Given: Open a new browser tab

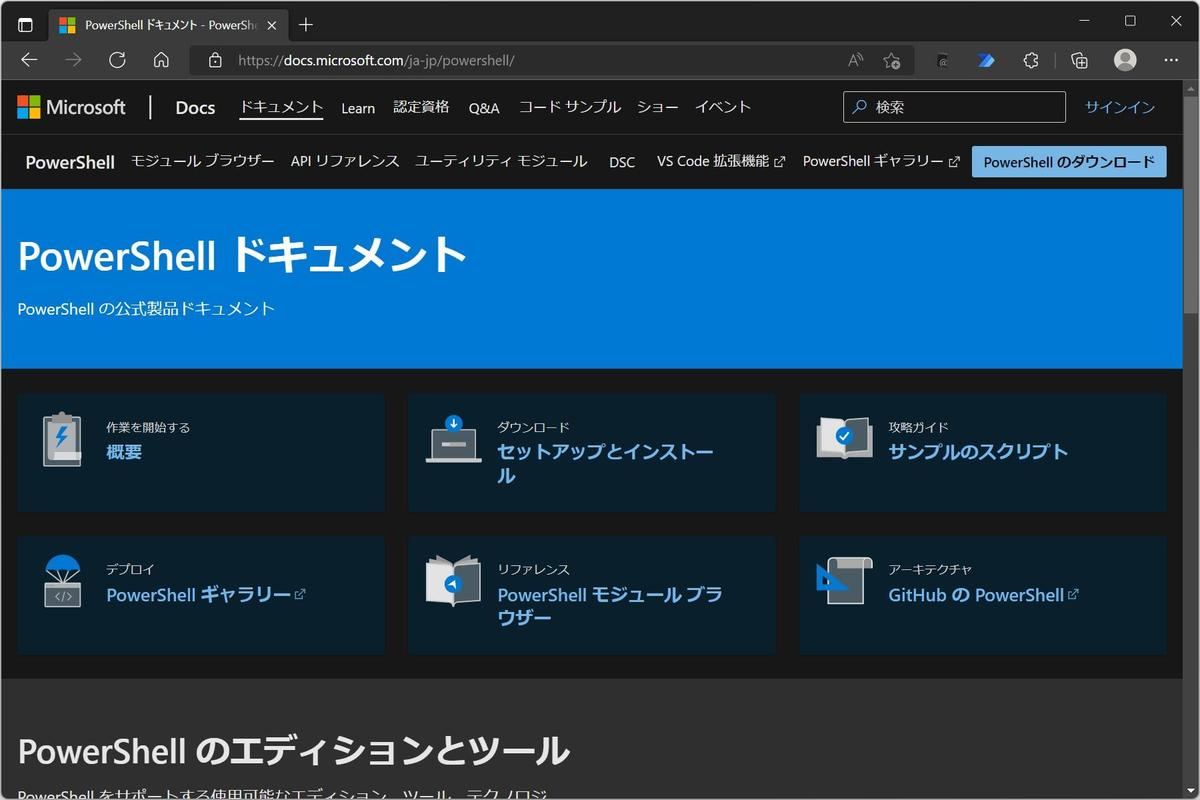Looking at the screenshot, I should click(306, 25).
